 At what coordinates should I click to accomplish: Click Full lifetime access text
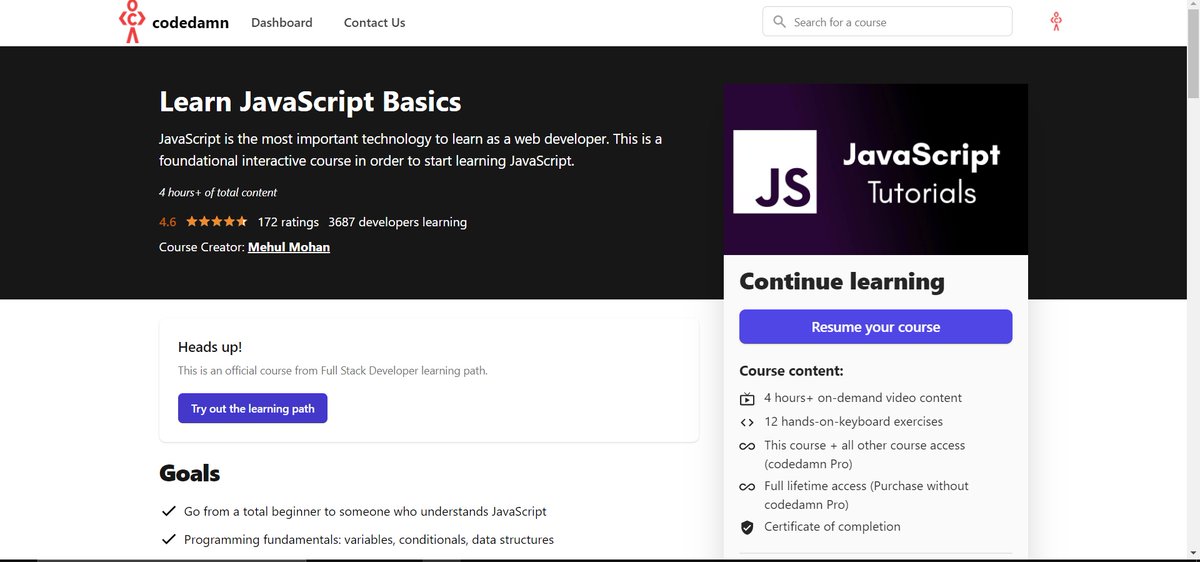(866, 495)
